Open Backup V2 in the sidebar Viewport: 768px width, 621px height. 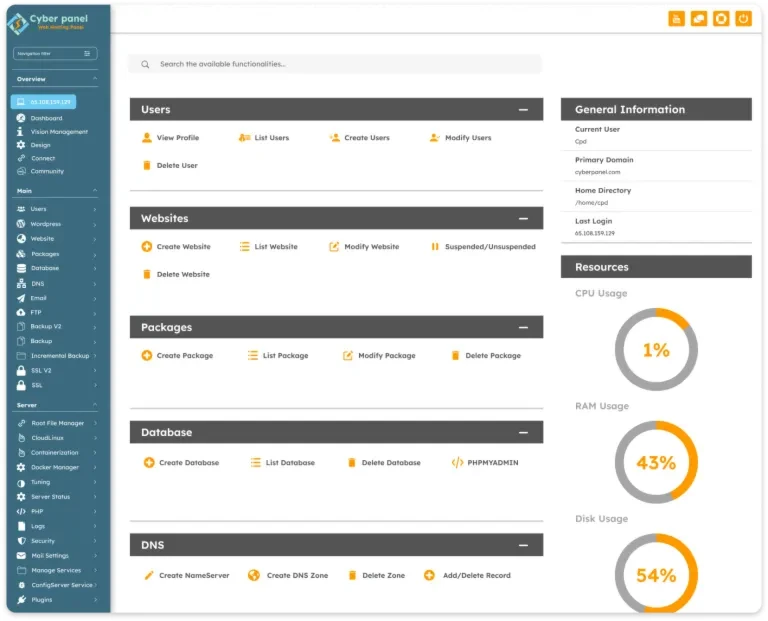coord(55,326)
